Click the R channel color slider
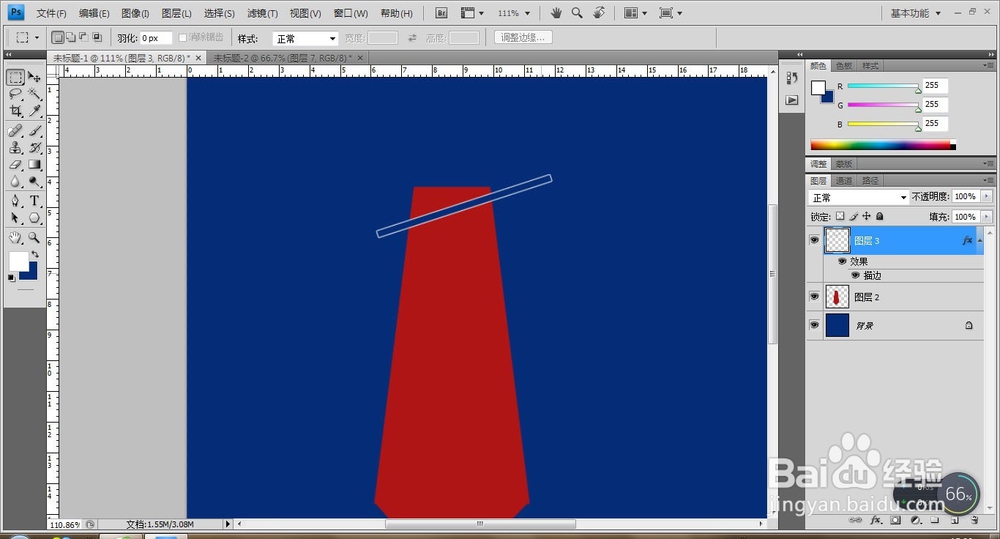 884,86
